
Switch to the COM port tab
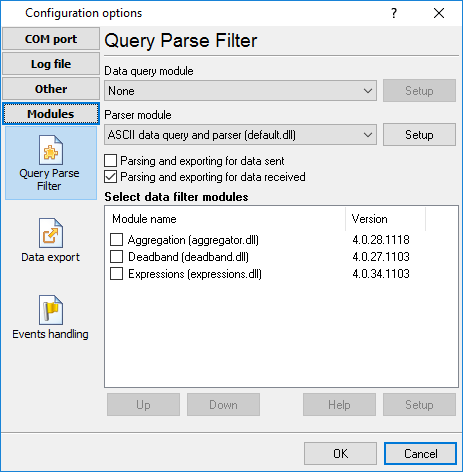click(51, 39)
